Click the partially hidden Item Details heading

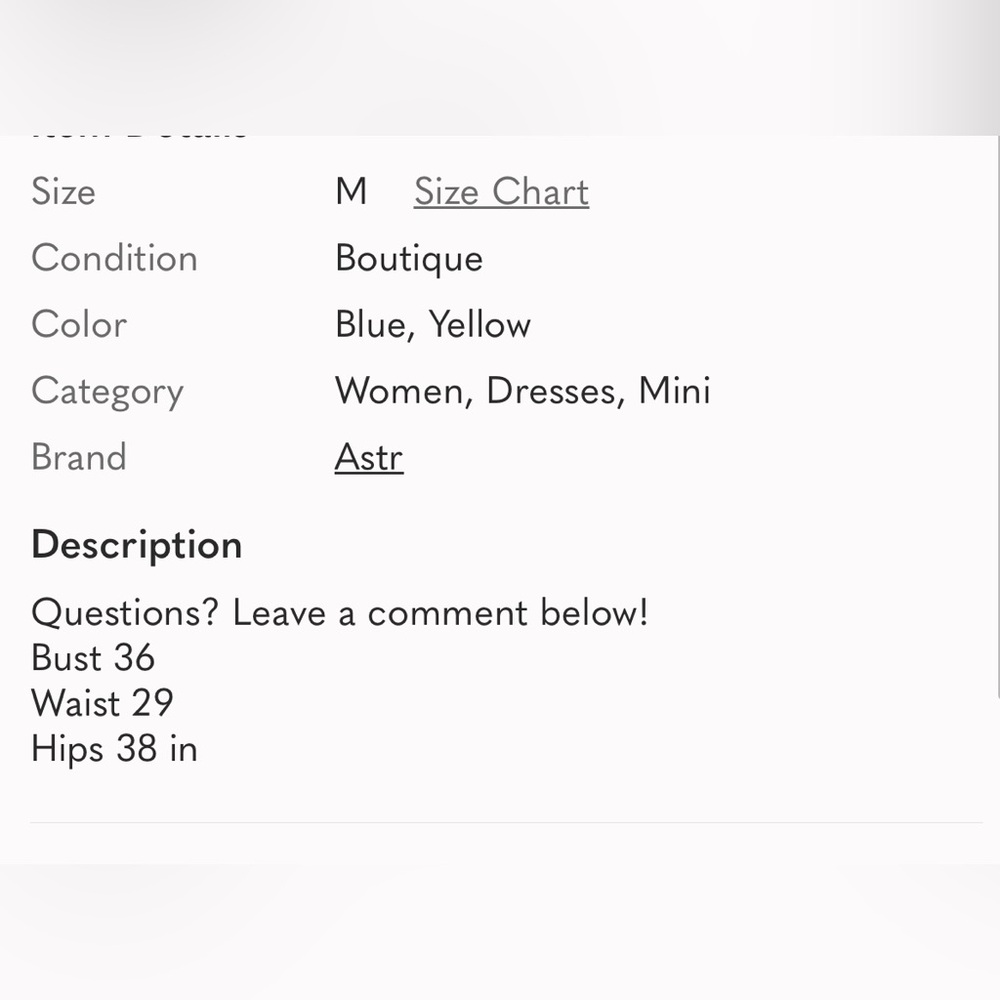click(139, 133)
